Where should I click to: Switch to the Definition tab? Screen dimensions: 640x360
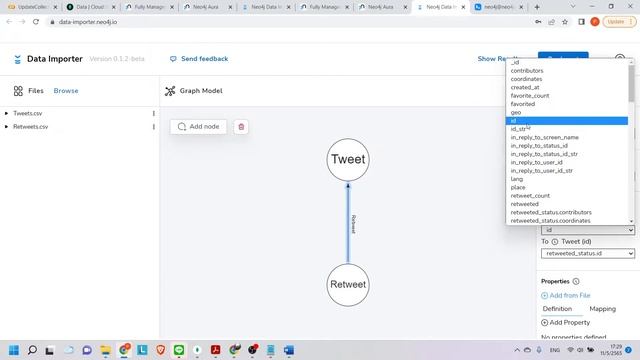tap(557, 309)
